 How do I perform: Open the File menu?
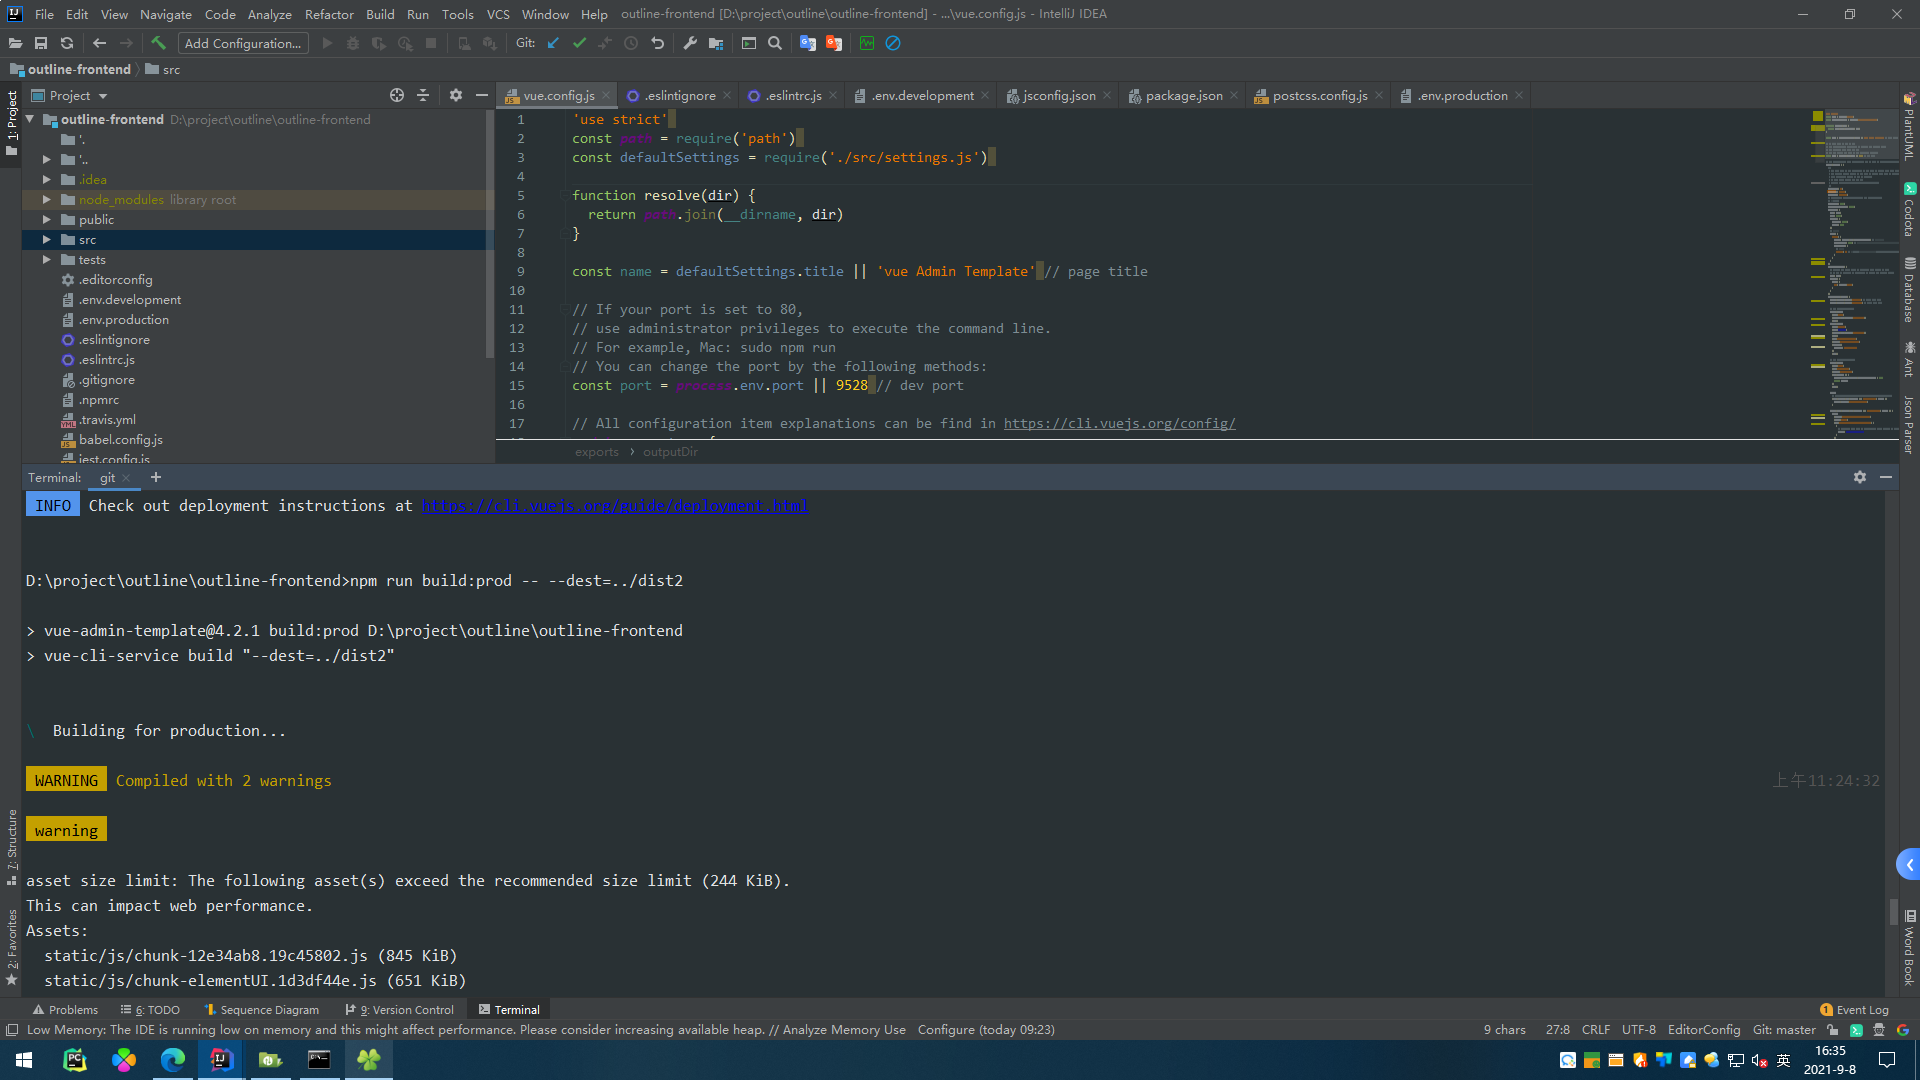[44, 14]
